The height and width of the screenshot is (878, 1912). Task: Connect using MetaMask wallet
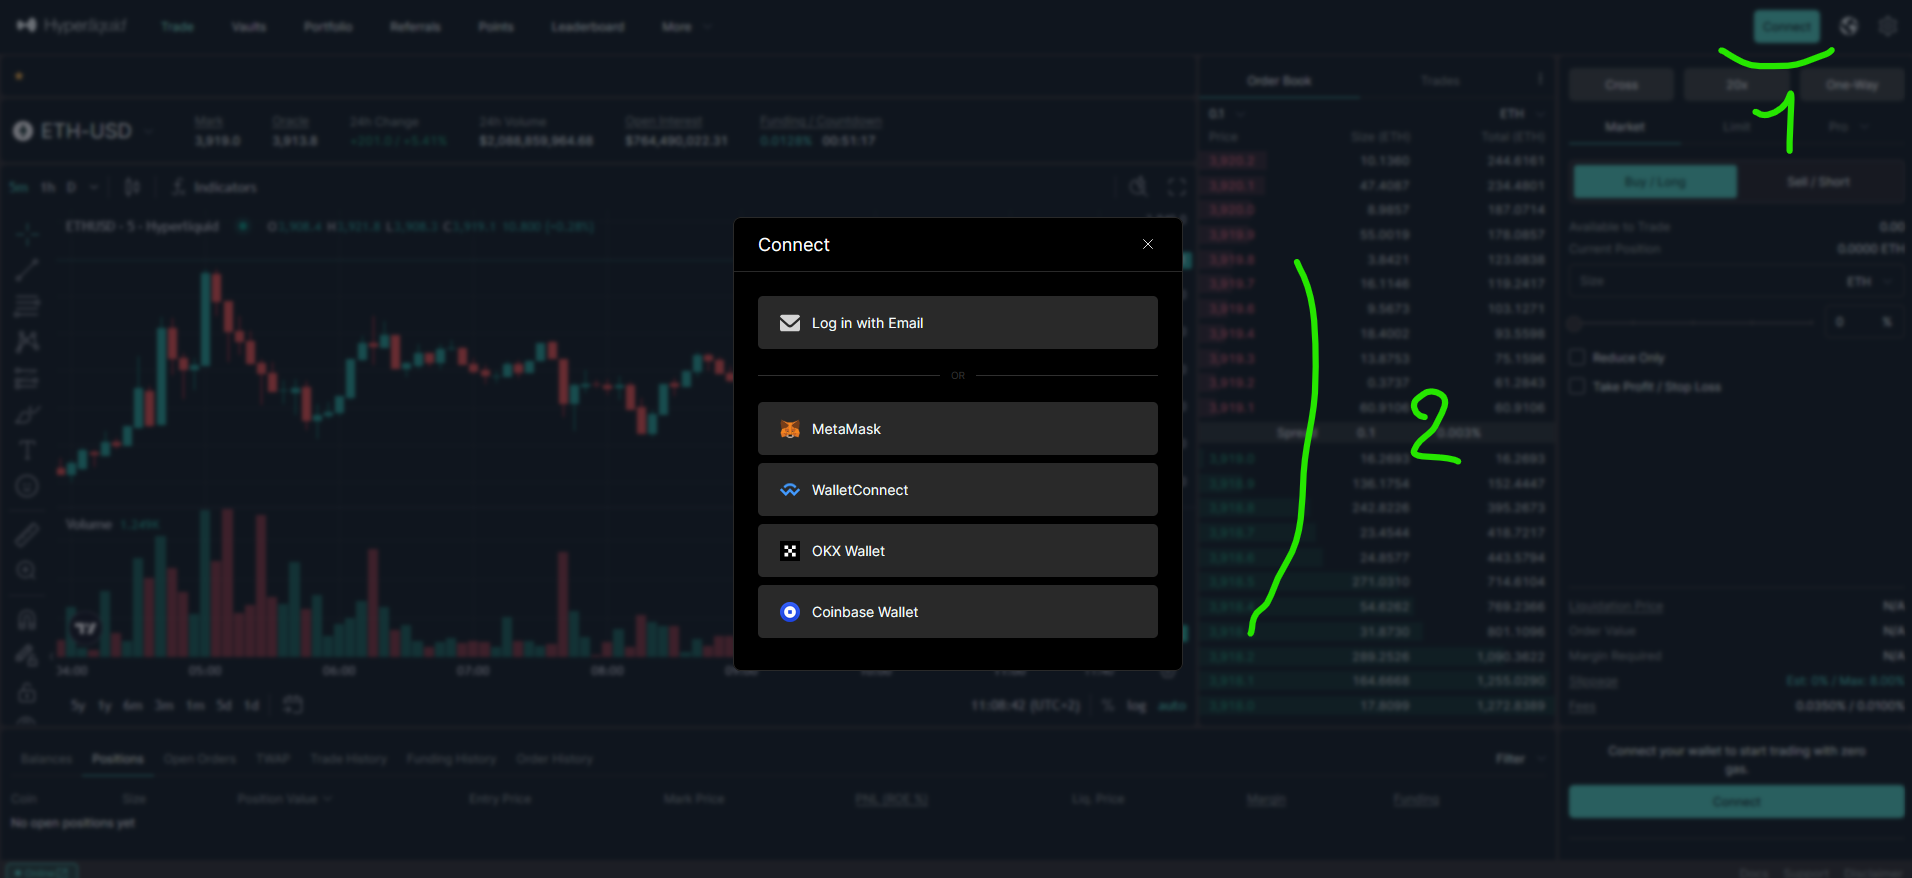coord(958,429)
